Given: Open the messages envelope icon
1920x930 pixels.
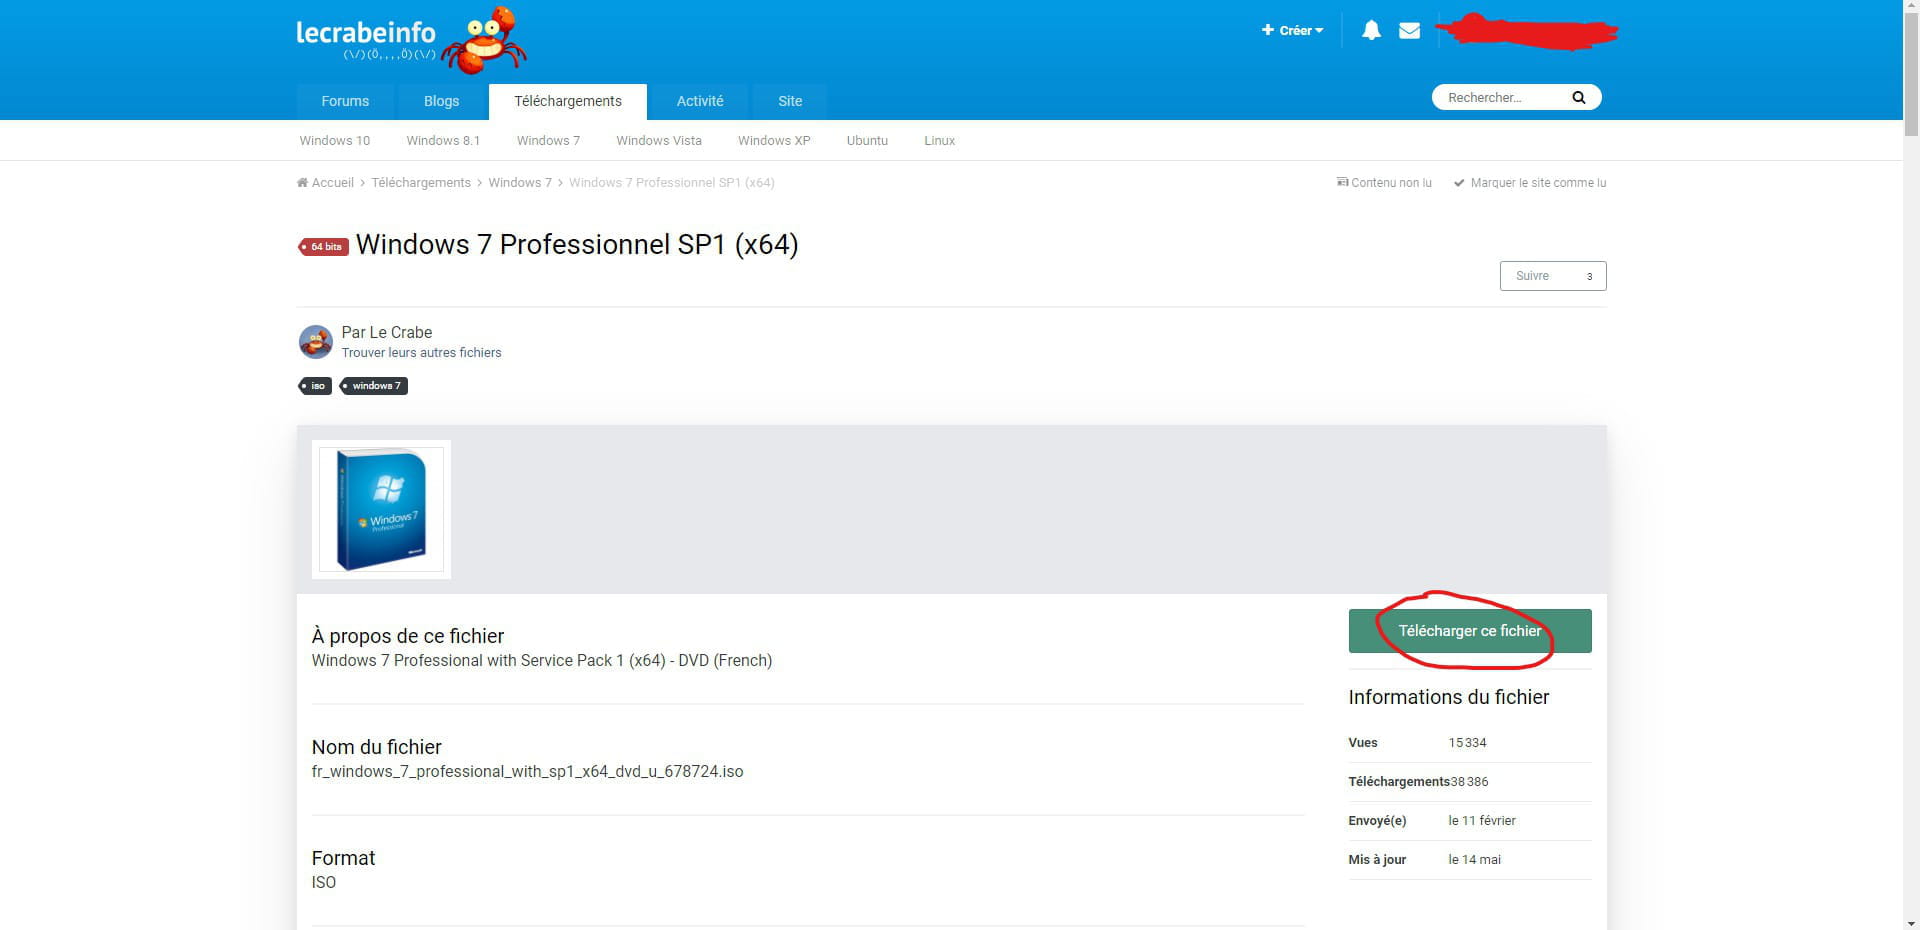Looking at the screenshot, I should pos(1409,30).
